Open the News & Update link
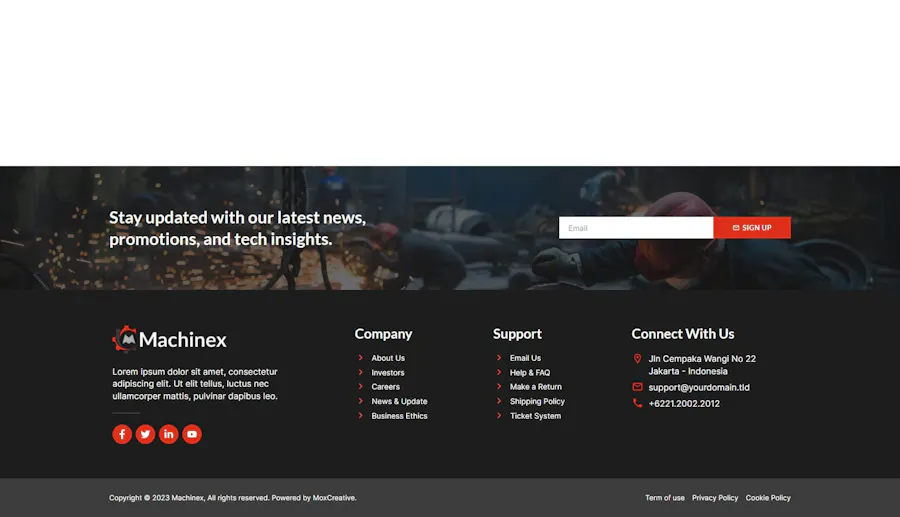This screenshot has height=517, width=900. click(399, 401)
